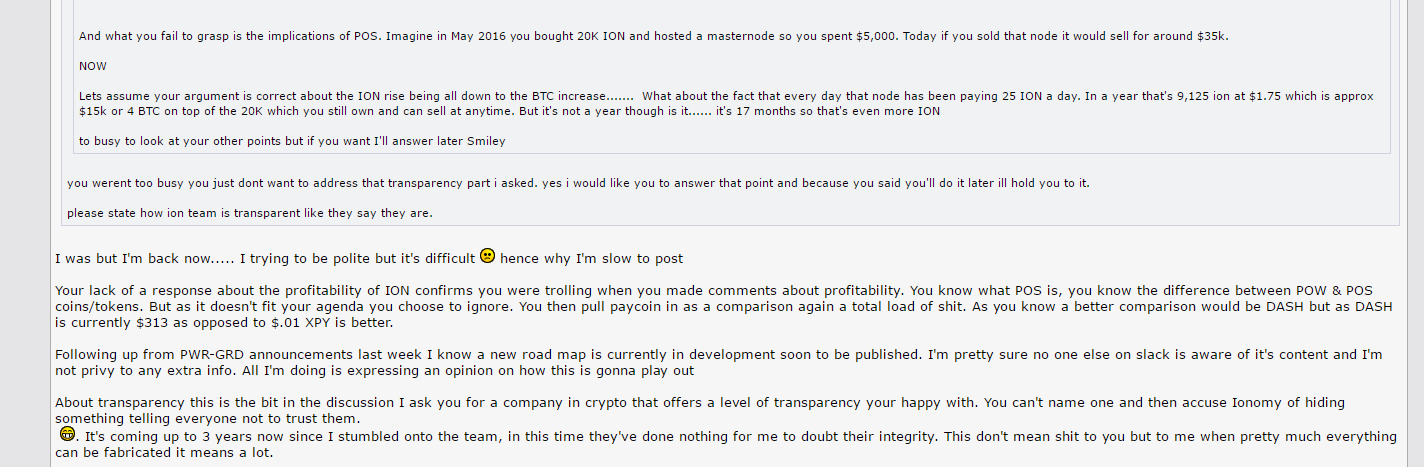This screenshot has height=467, width=1424.
Task: Click the word "Smiley" in the quoted post
Action: click(x=486, y=141)
